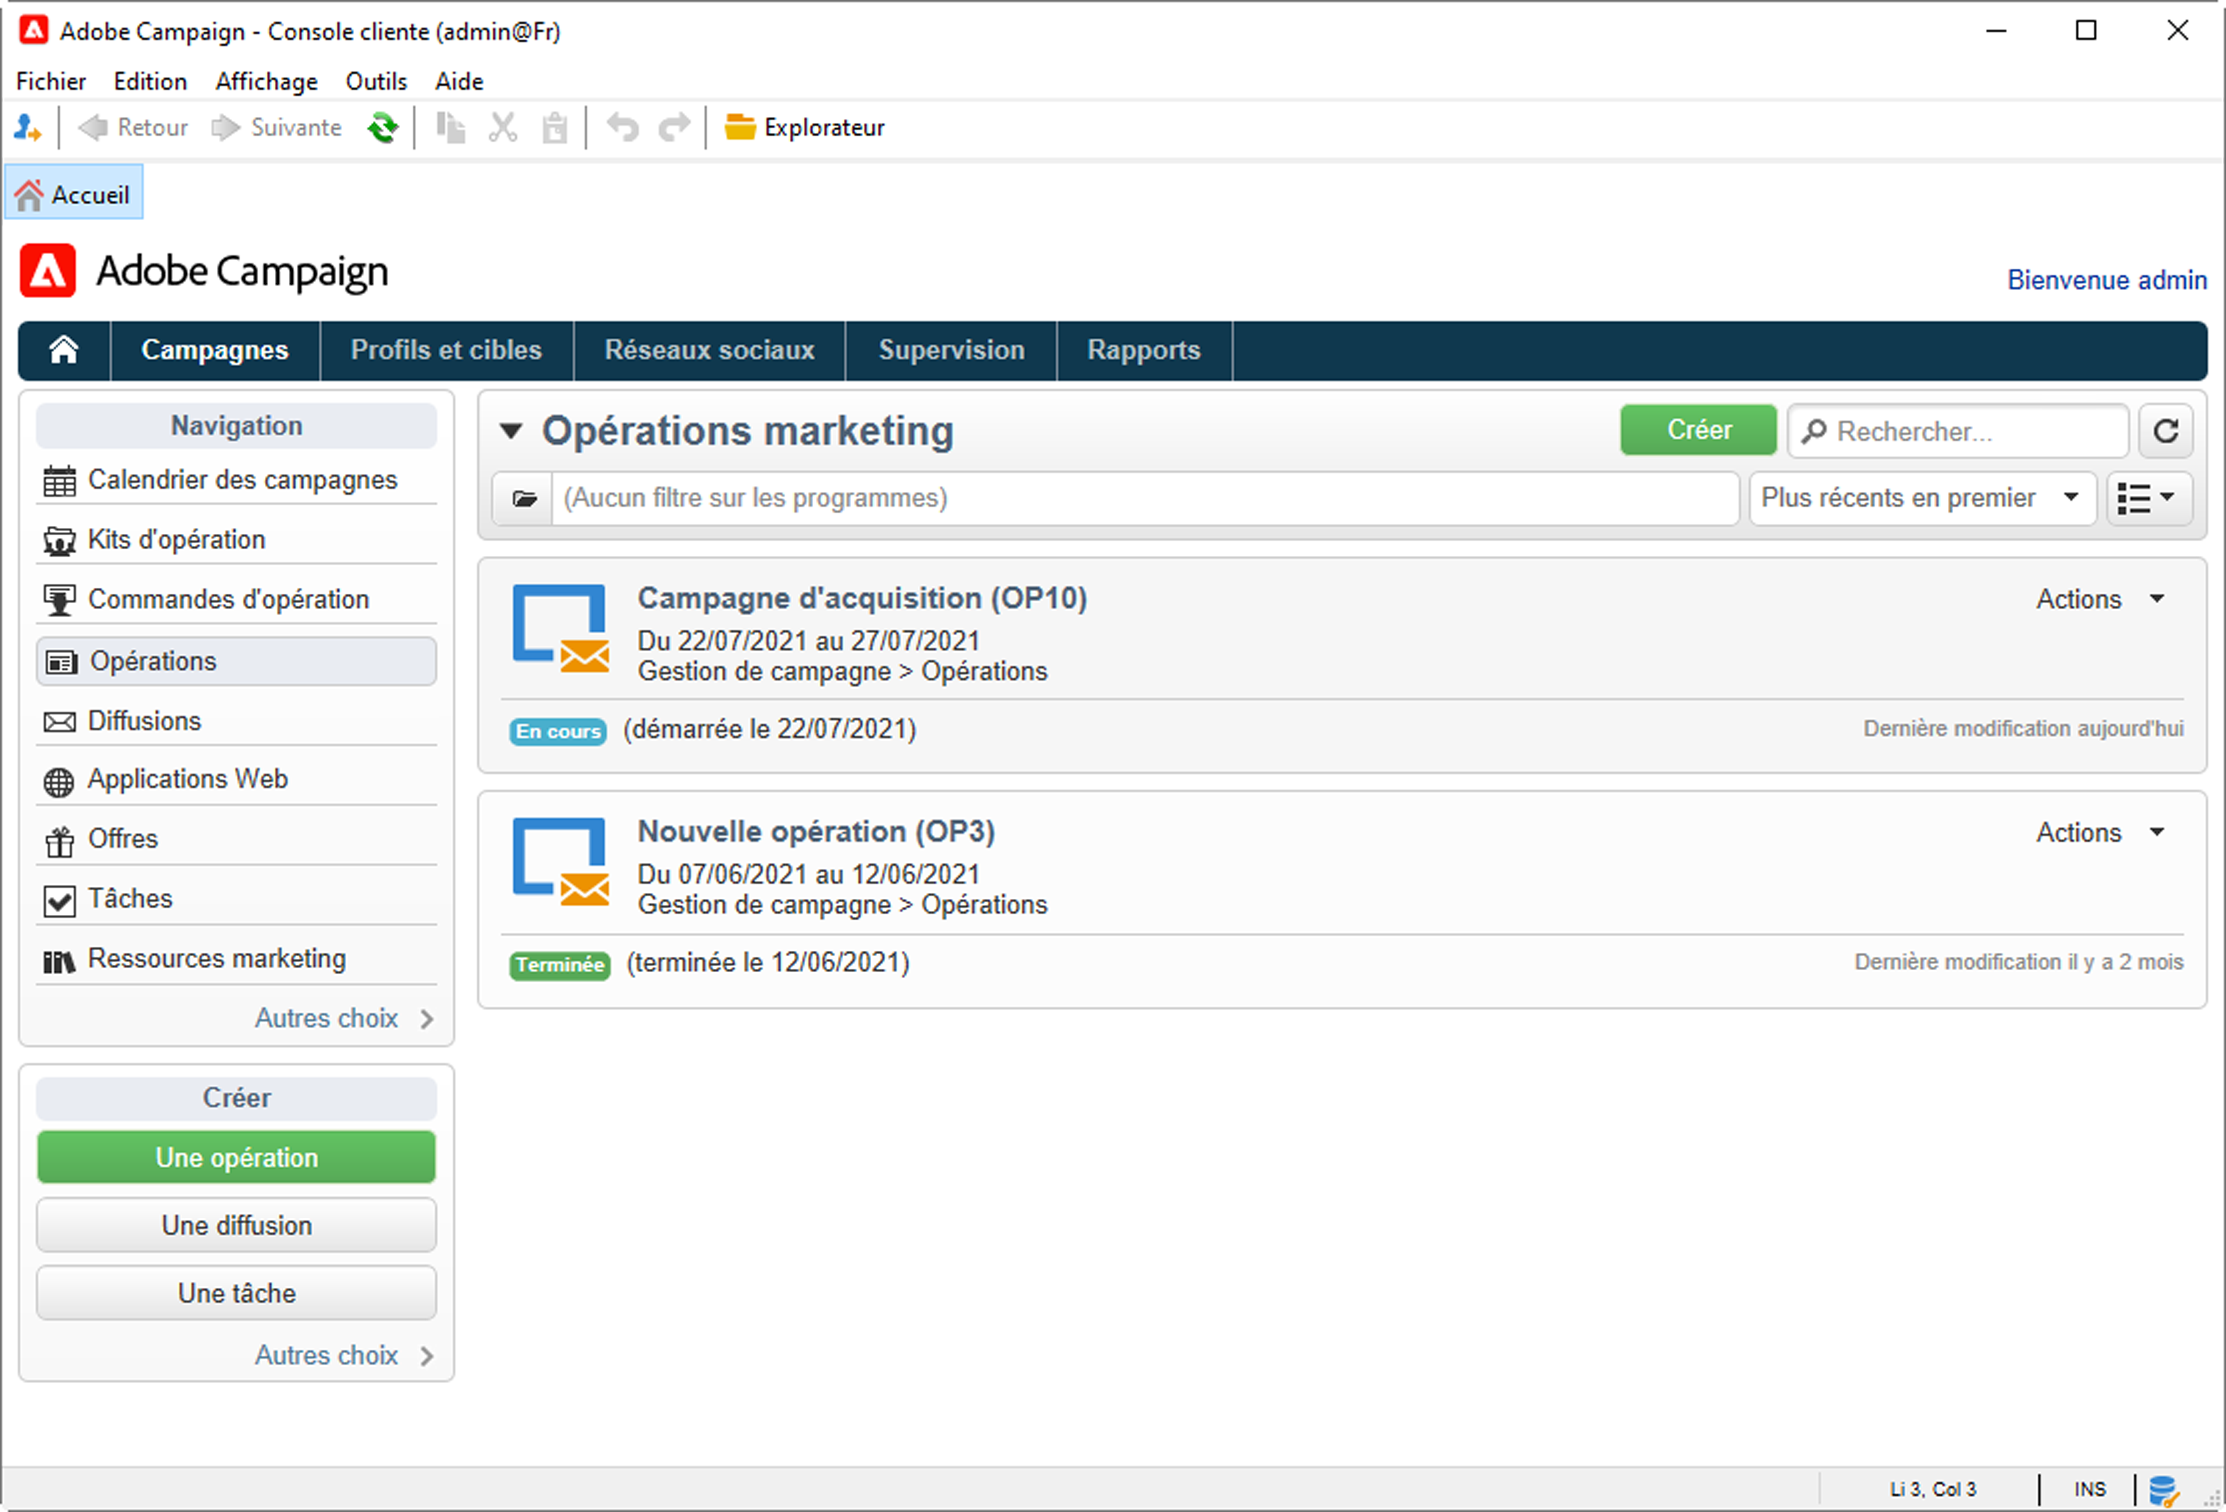Collapse the Opérations marketing section triangle
Screen dimensions: 2226x1512
coord(511,432)
